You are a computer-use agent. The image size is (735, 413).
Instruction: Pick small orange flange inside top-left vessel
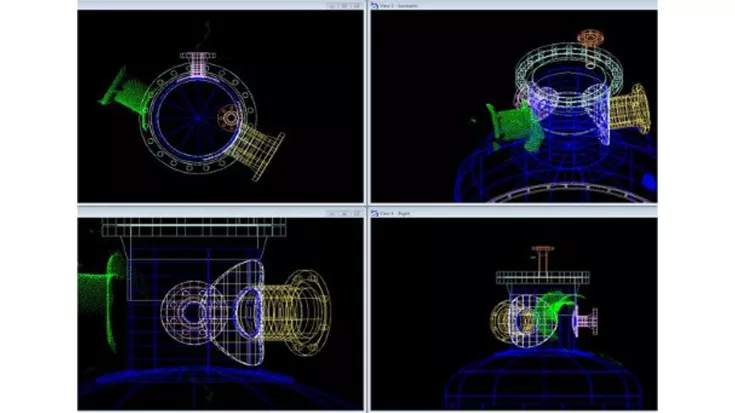tap(229, 117)
